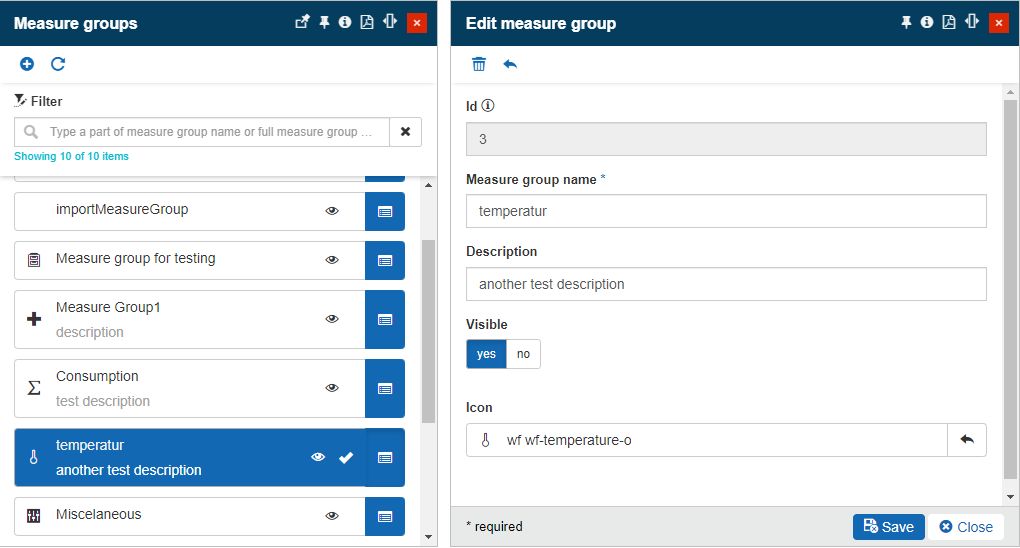Pin the Measure groups panel
The width and height of the screenshot is (1020, 548).
(x=324, y=22)
